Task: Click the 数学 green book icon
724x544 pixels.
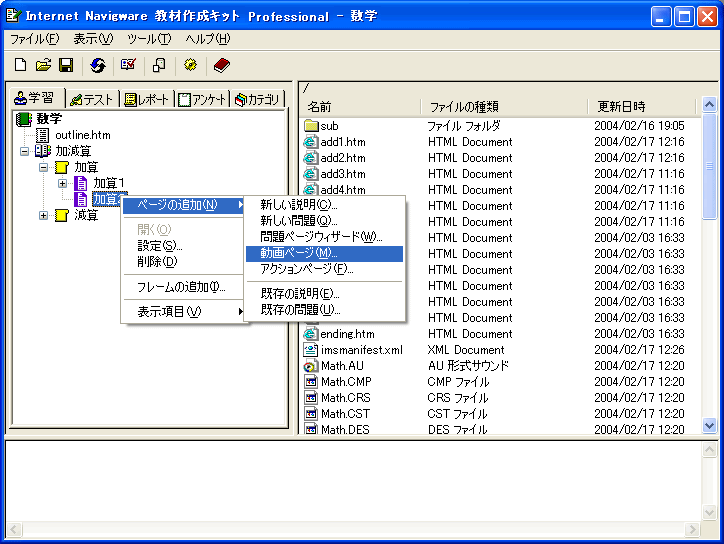Action: pos(24,119)
